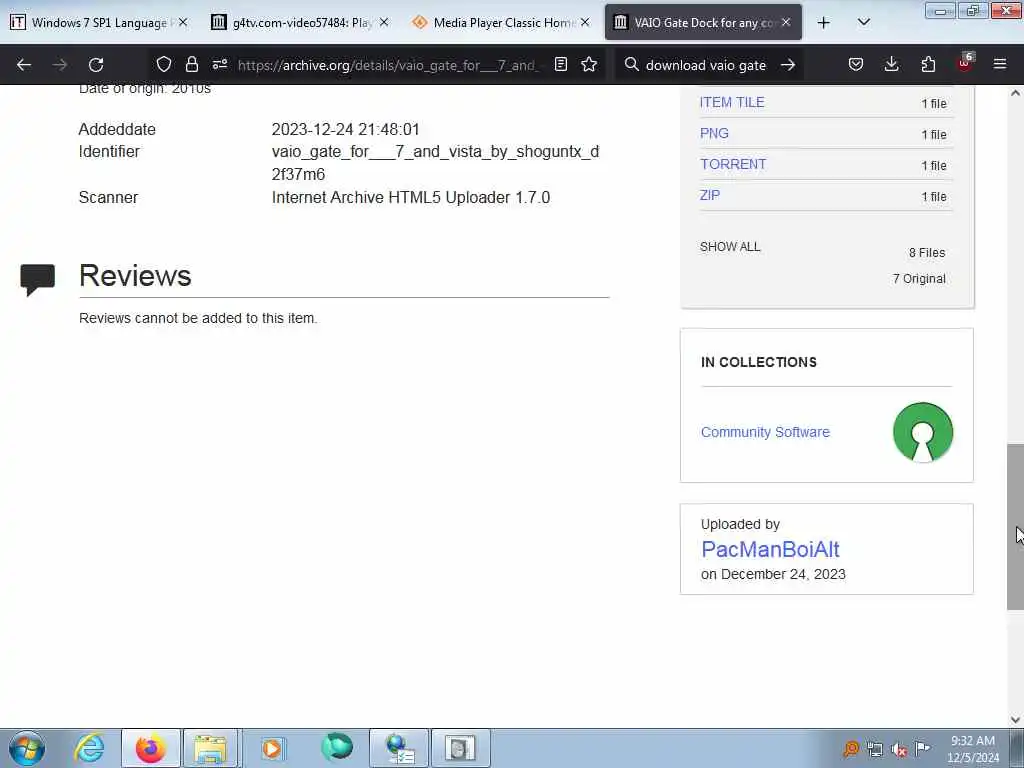Open the PNG download link
This screenshot has height=768, width=1024.
[x=714, y=133]
